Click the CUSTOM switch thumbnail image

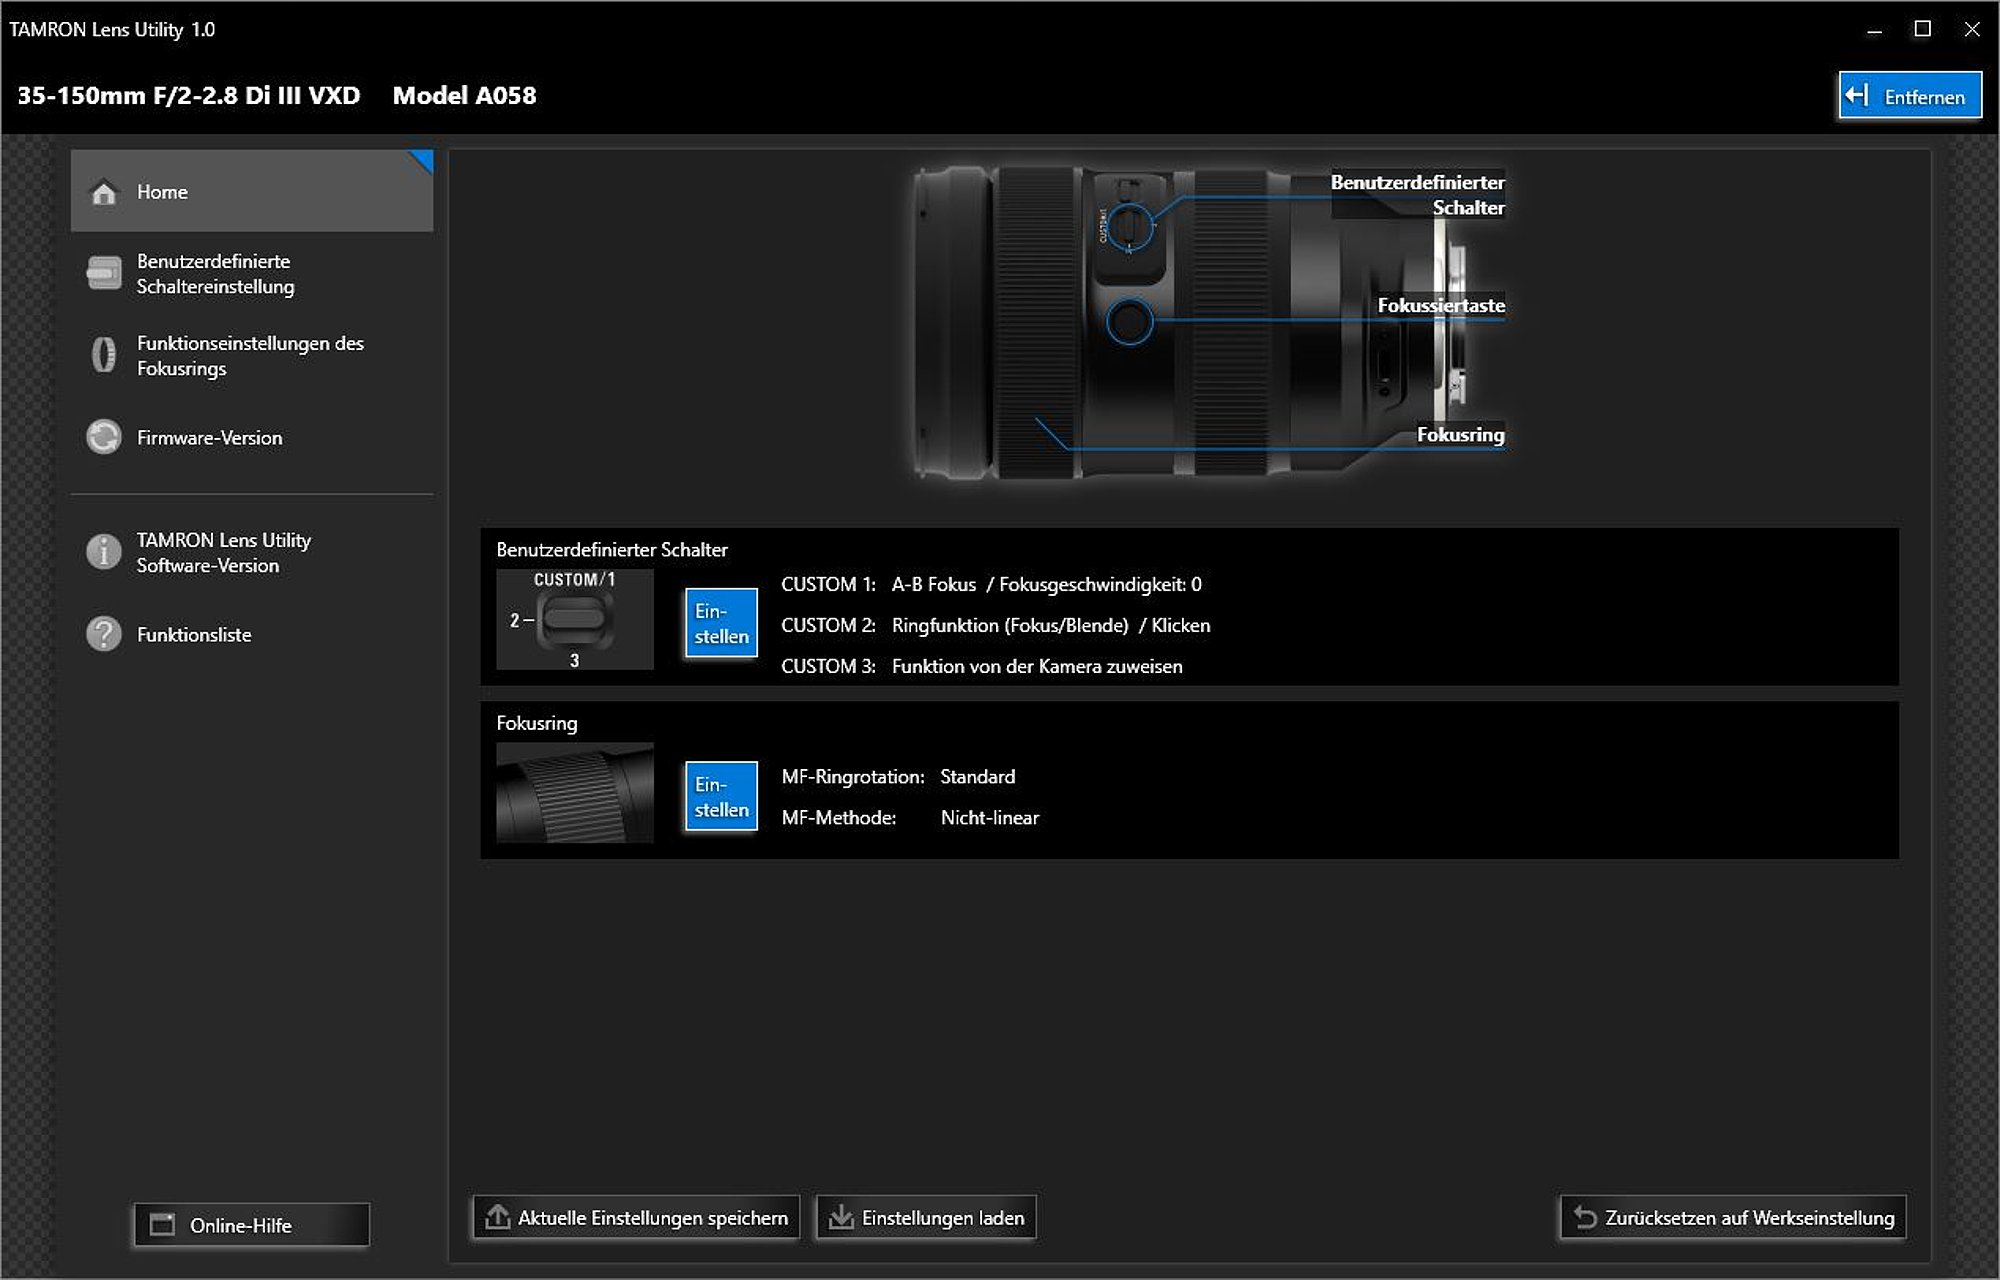575,619
